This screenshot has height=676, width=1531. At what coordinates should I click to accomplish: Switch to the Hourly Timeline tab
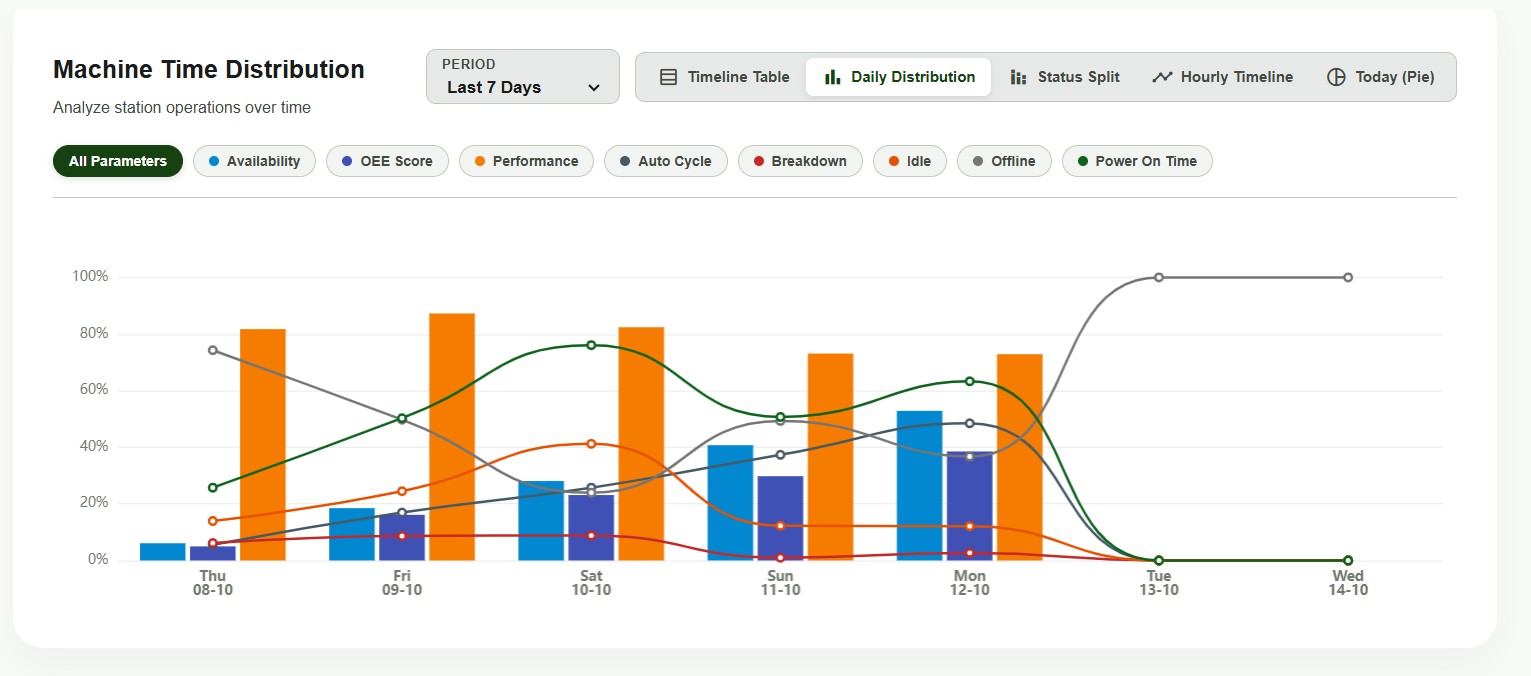click(x=1222, y=77)
